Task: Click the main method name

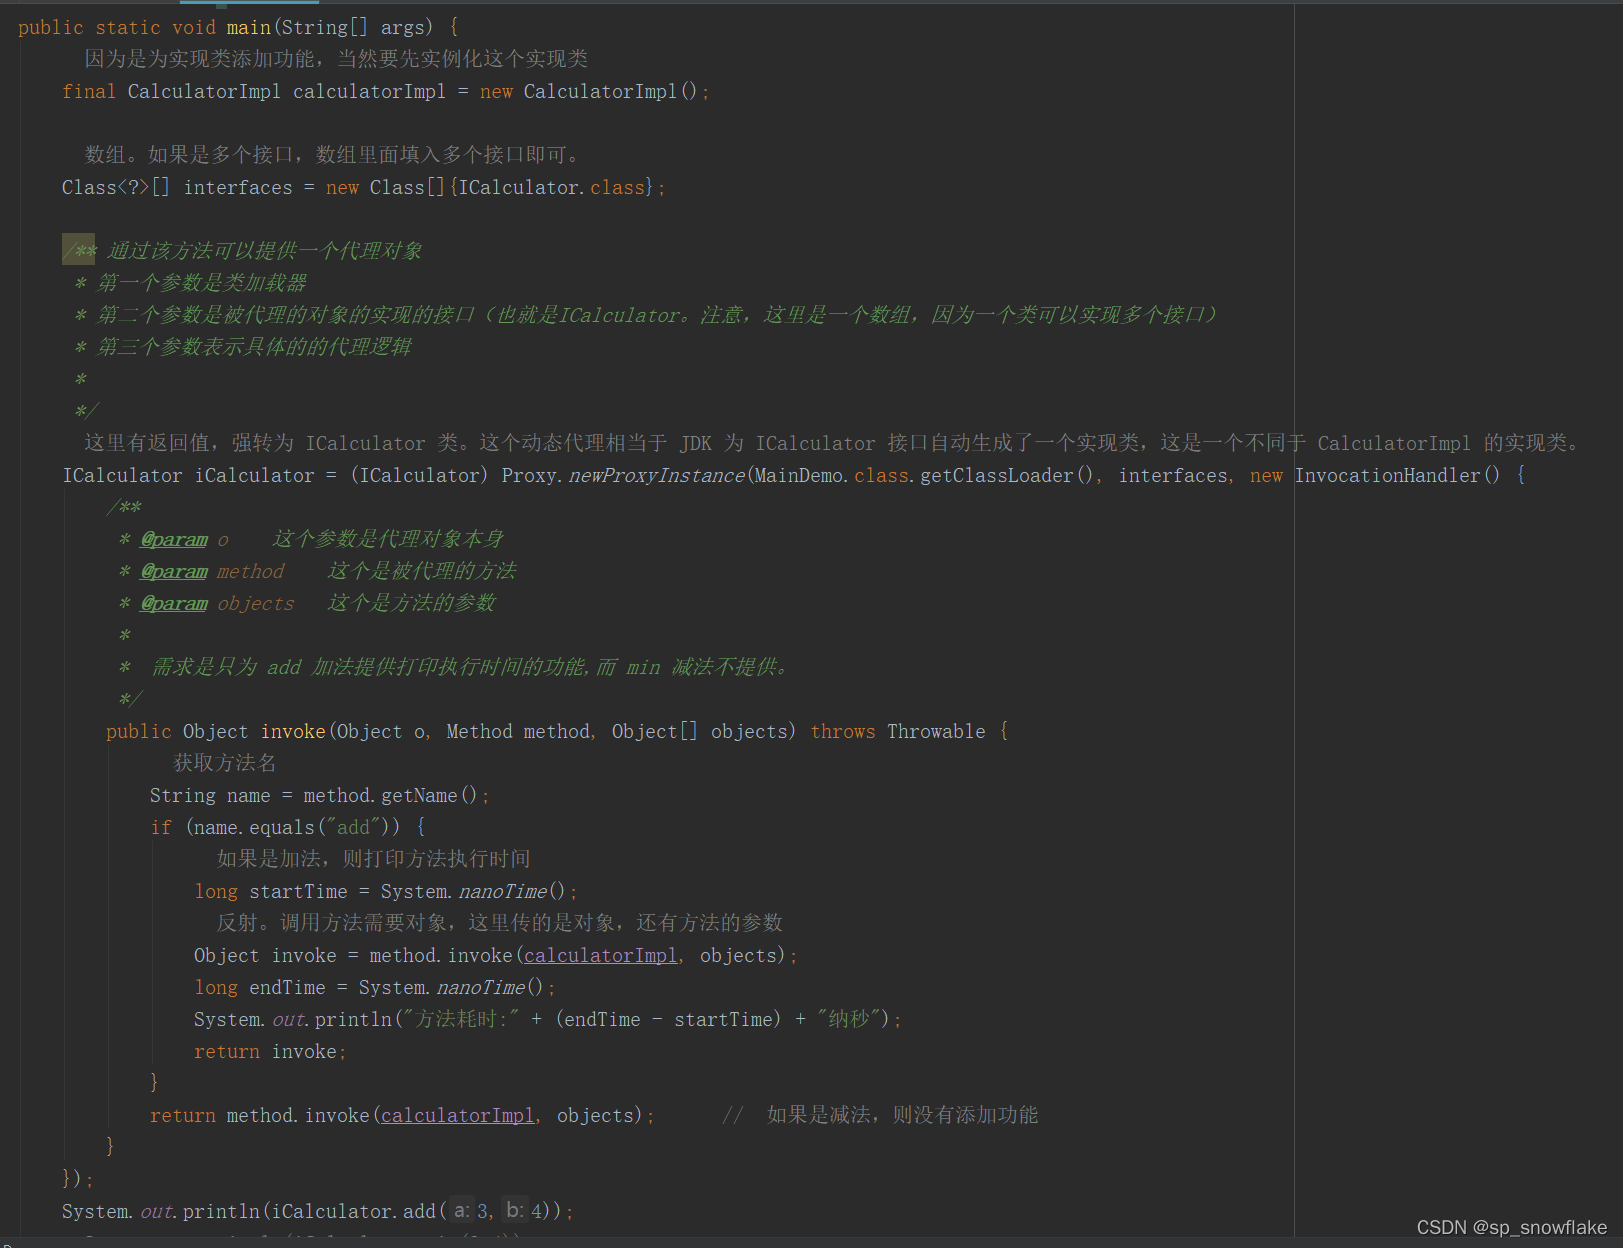Action: click(248, 27)
